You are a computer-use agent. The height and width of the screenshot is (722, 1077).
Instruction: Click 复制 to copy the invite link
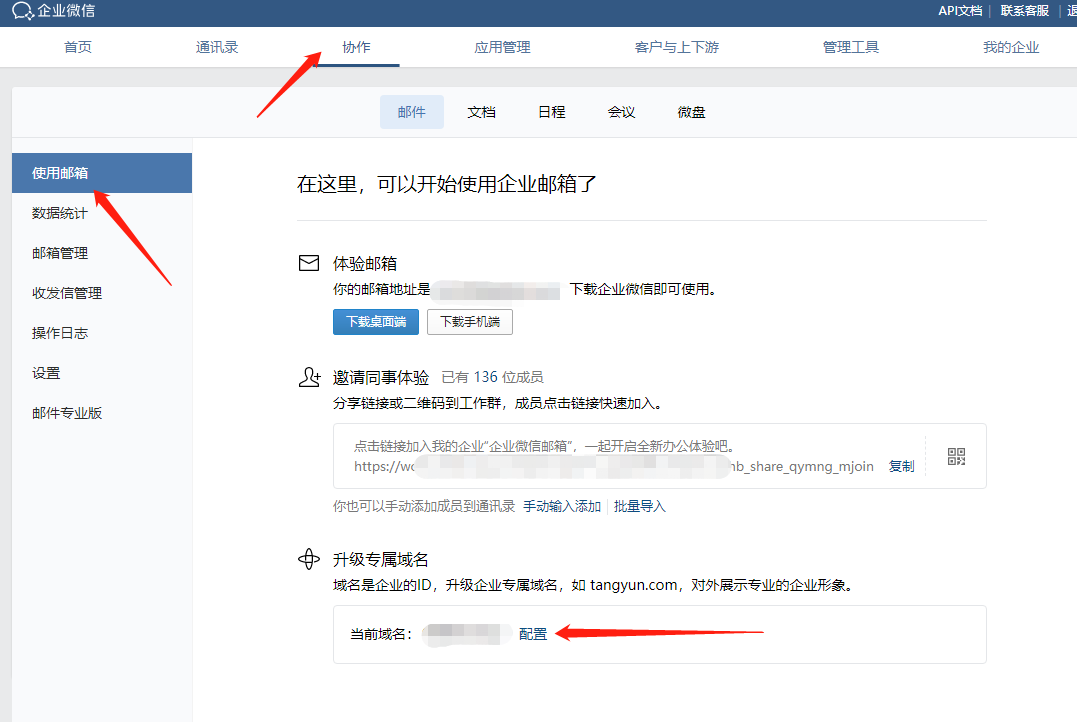[901, 466]
